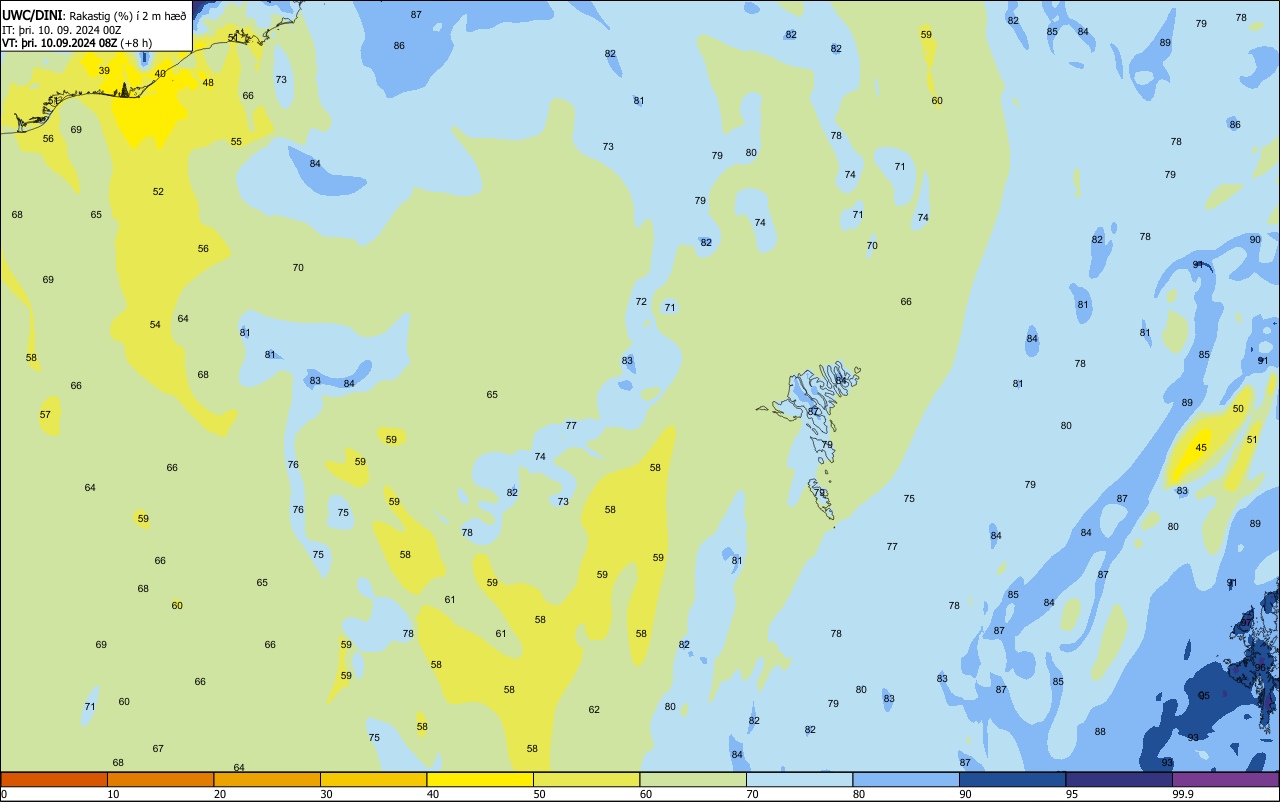
Task: Click the title 'UWC/DINI: Rakastig (%) í 2 m hæð'
Action: (94, 16)
